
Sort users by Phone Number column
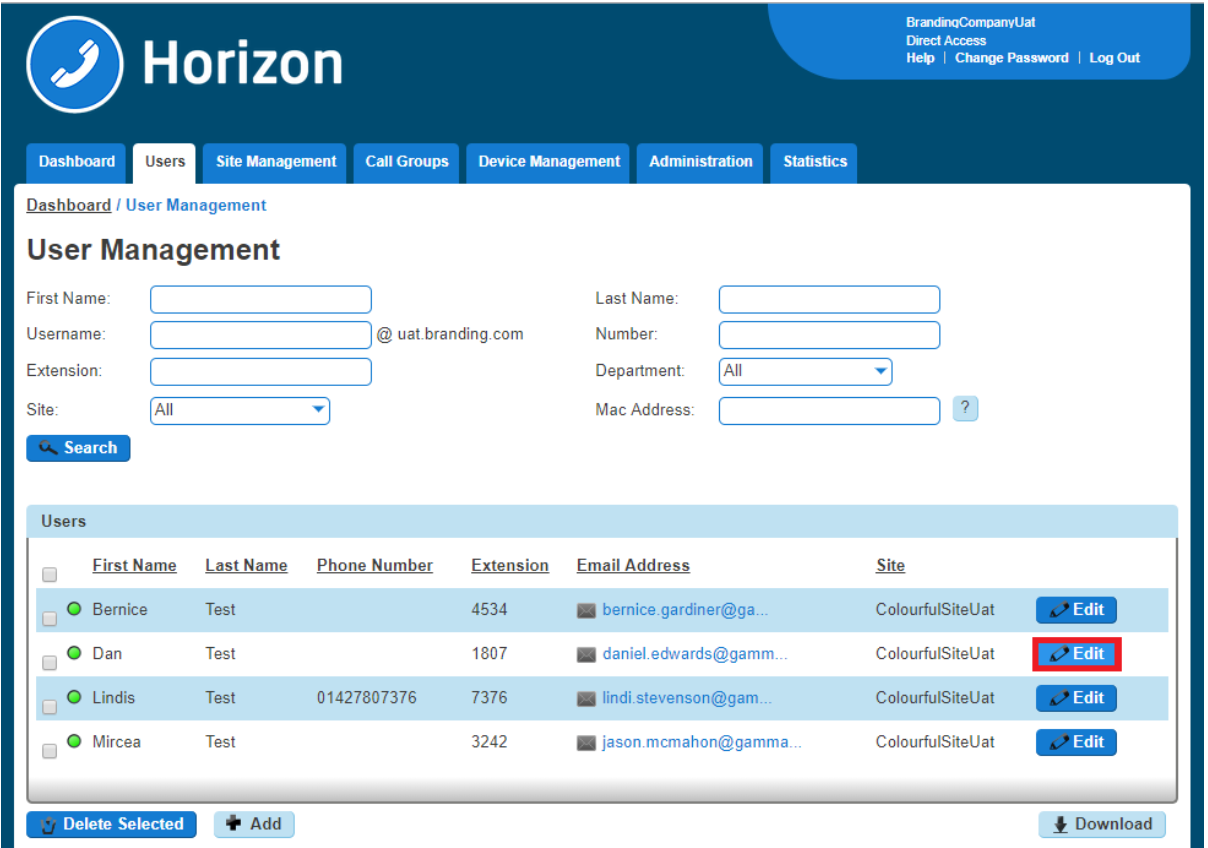tap(375, 566)
